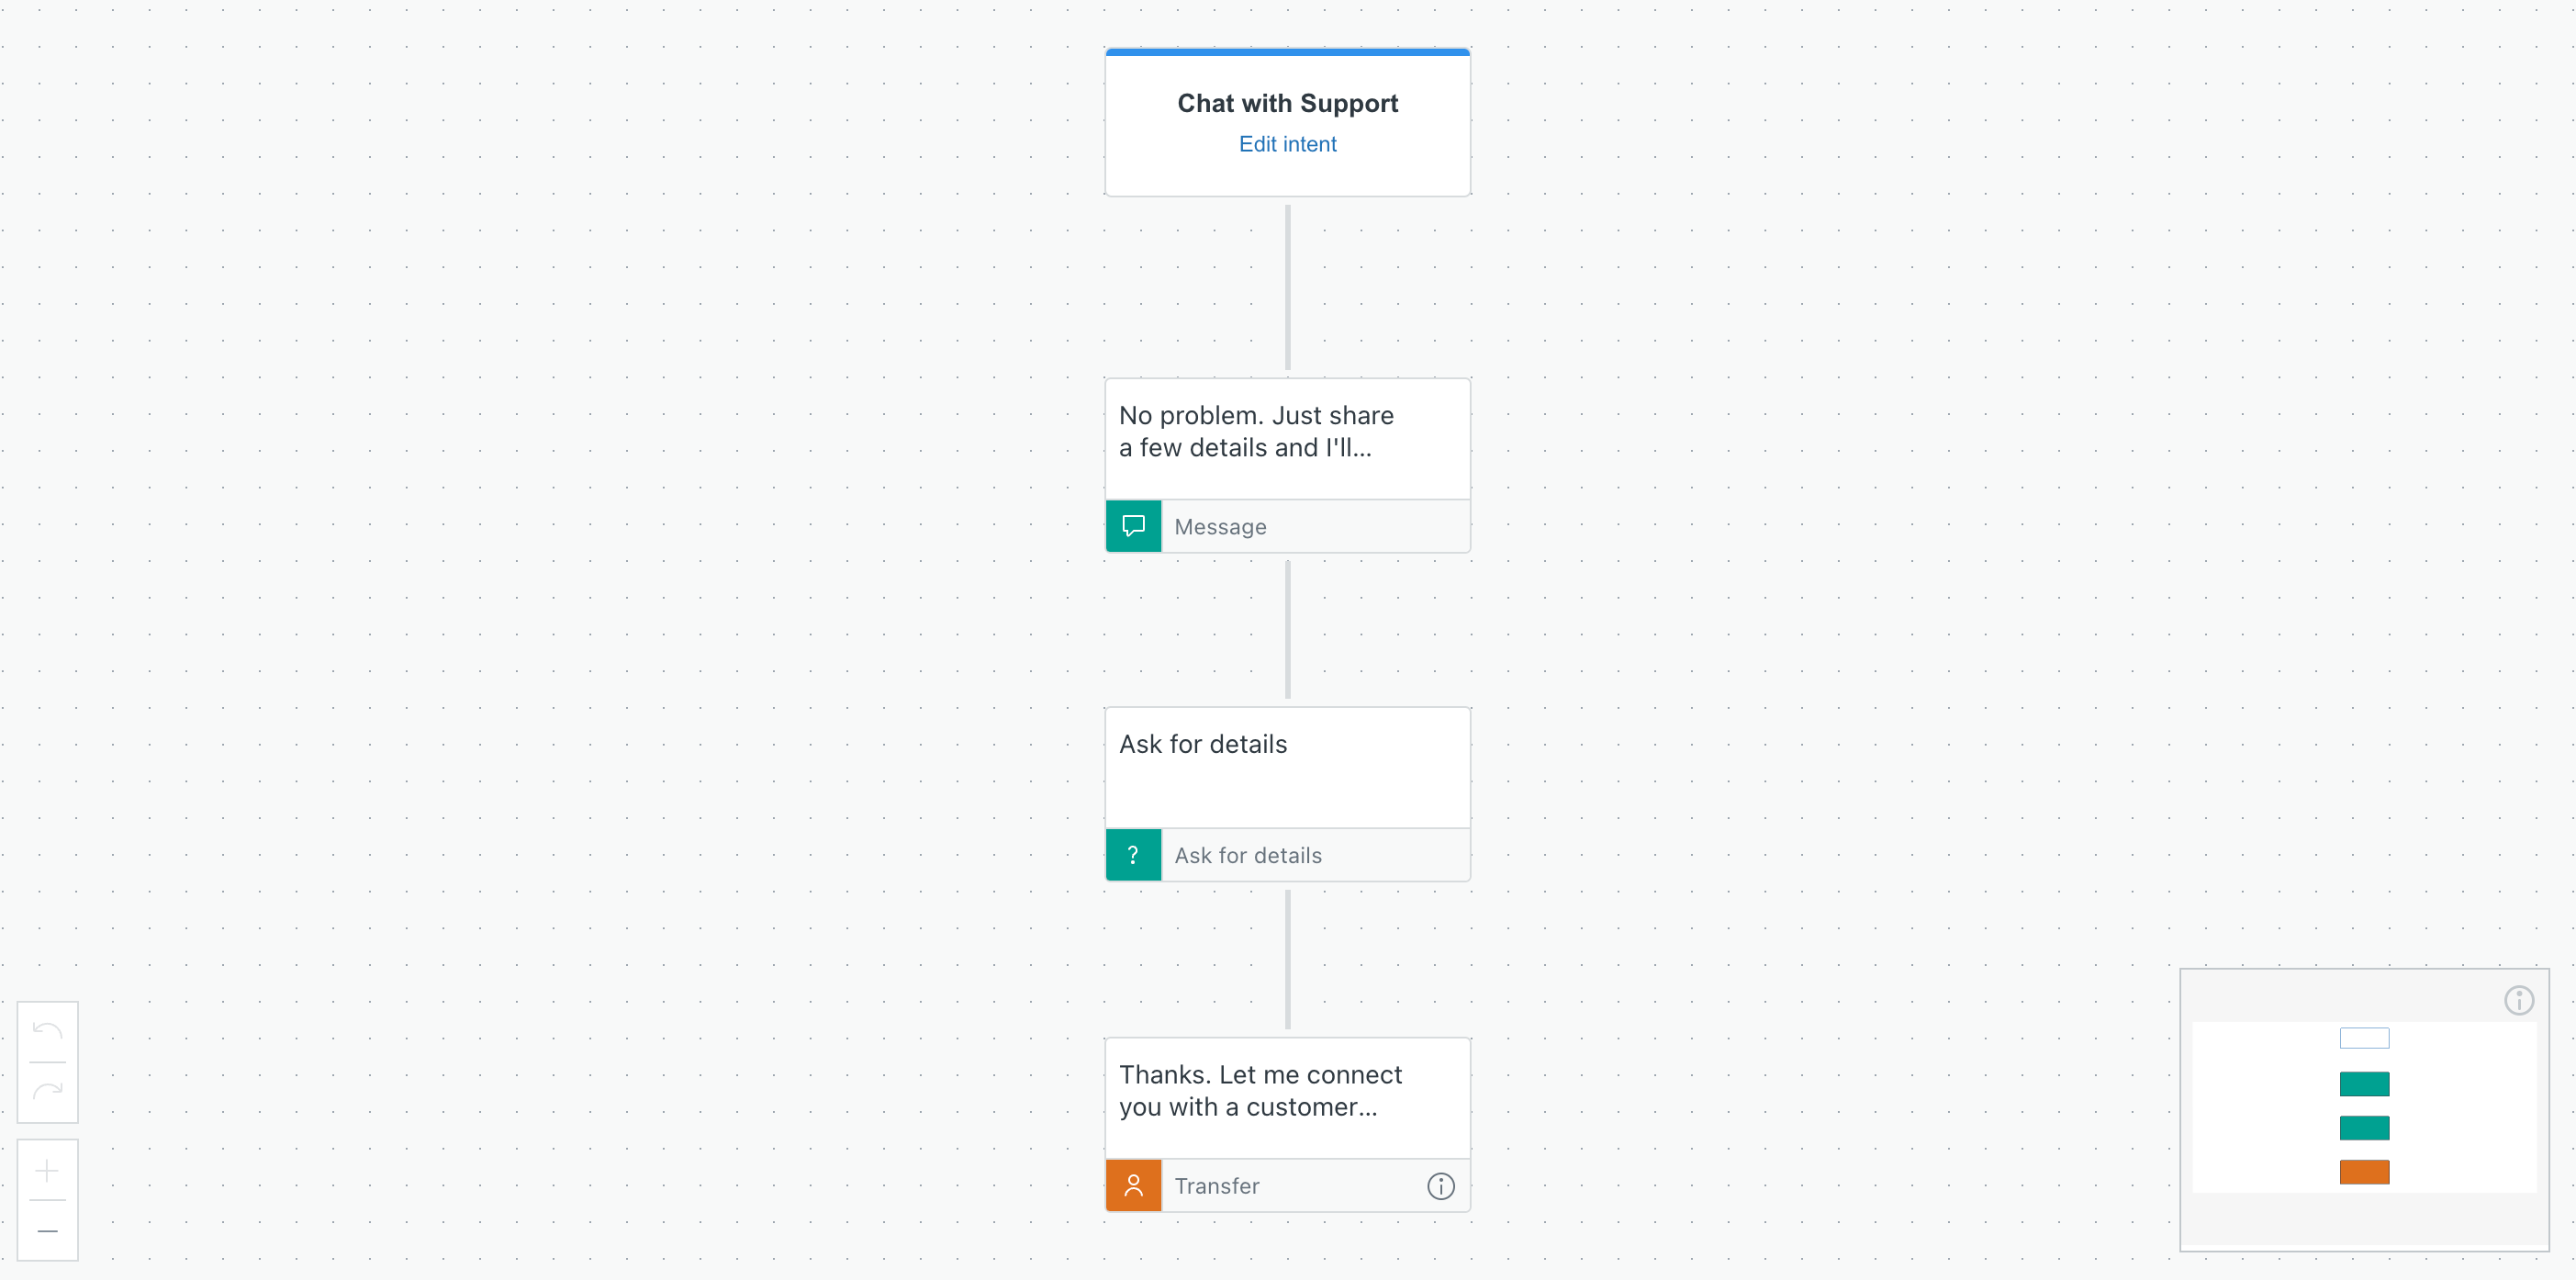Click the Transfer step info icon
This screenshot has width=2576, height=1280.
[1440, 1186]
